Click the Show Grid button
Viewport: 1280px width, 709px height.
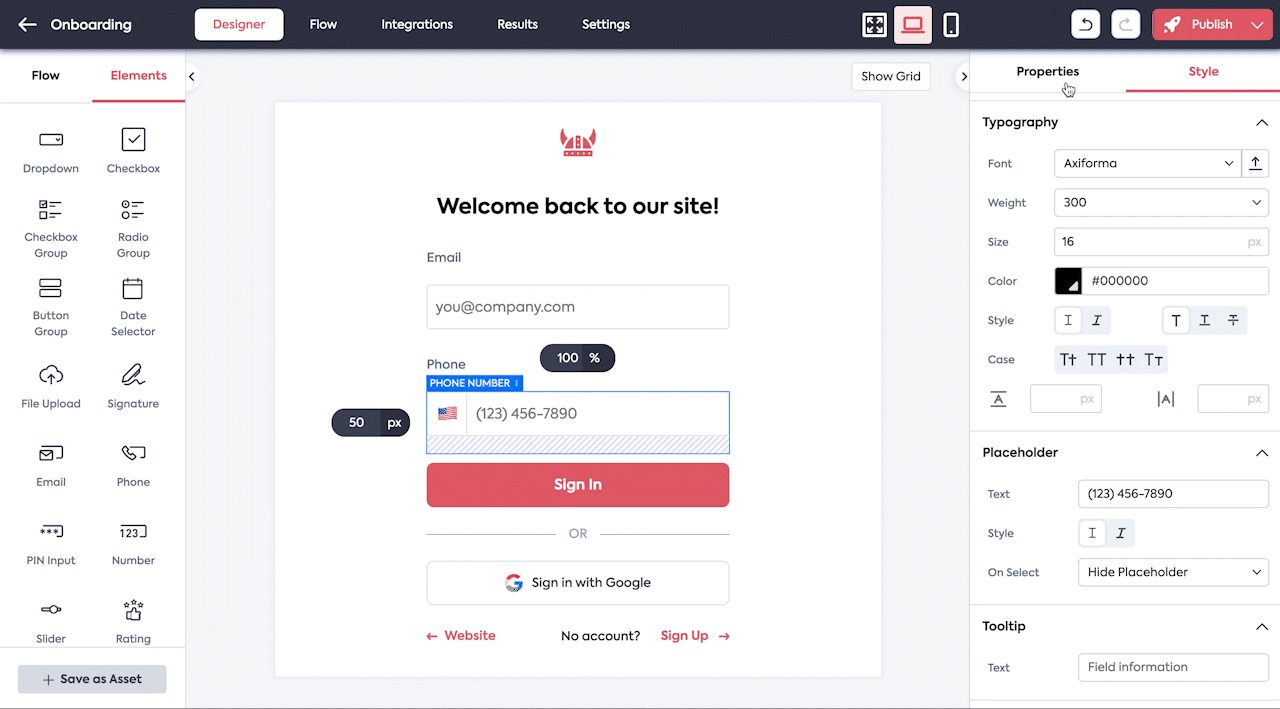click(890, 77)
